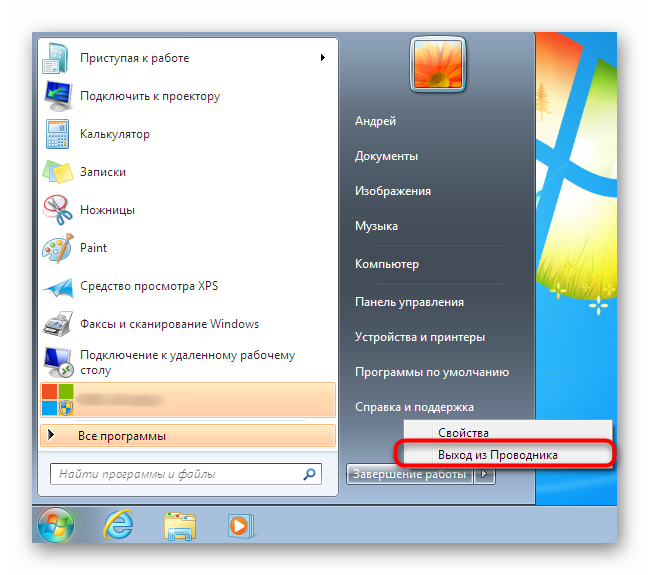
Task: Click the Ножницы label text
Action: (107, 210)
